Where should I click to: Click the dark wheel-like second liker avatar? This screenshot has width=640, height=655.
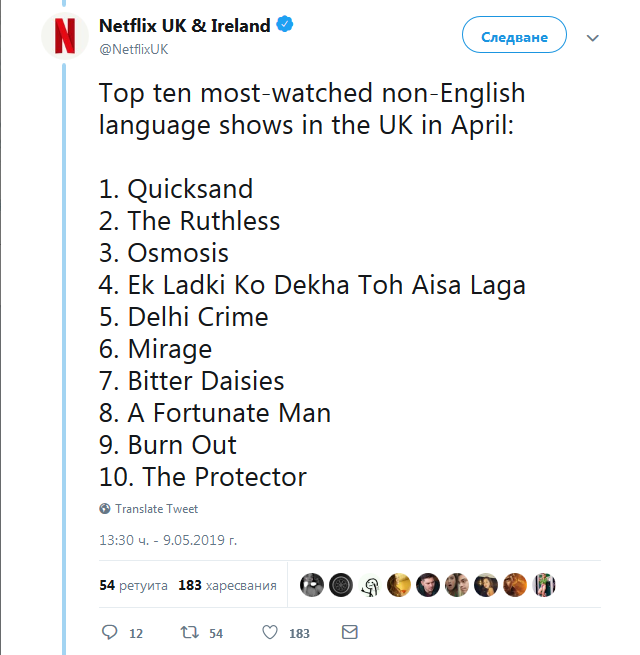(341, 585)
